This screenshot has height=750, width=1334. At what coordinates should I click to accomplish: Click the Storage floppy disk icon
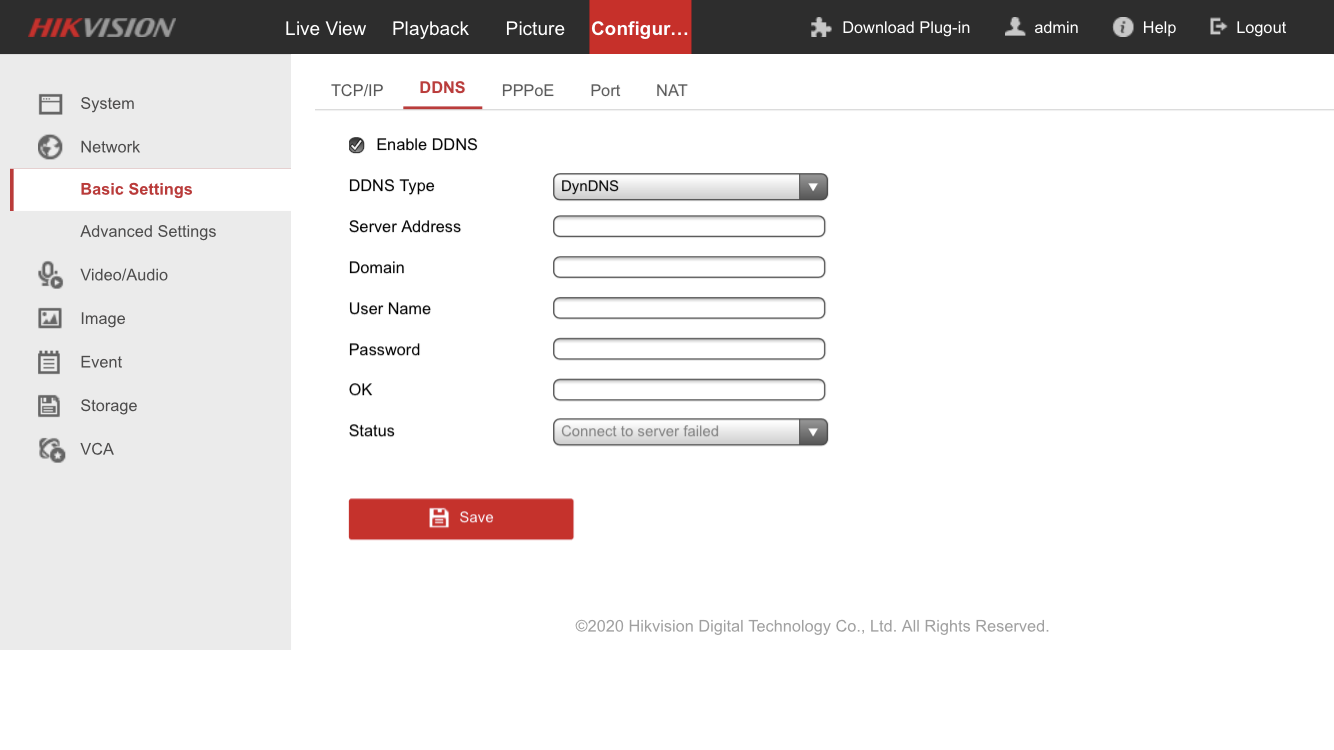50,406
